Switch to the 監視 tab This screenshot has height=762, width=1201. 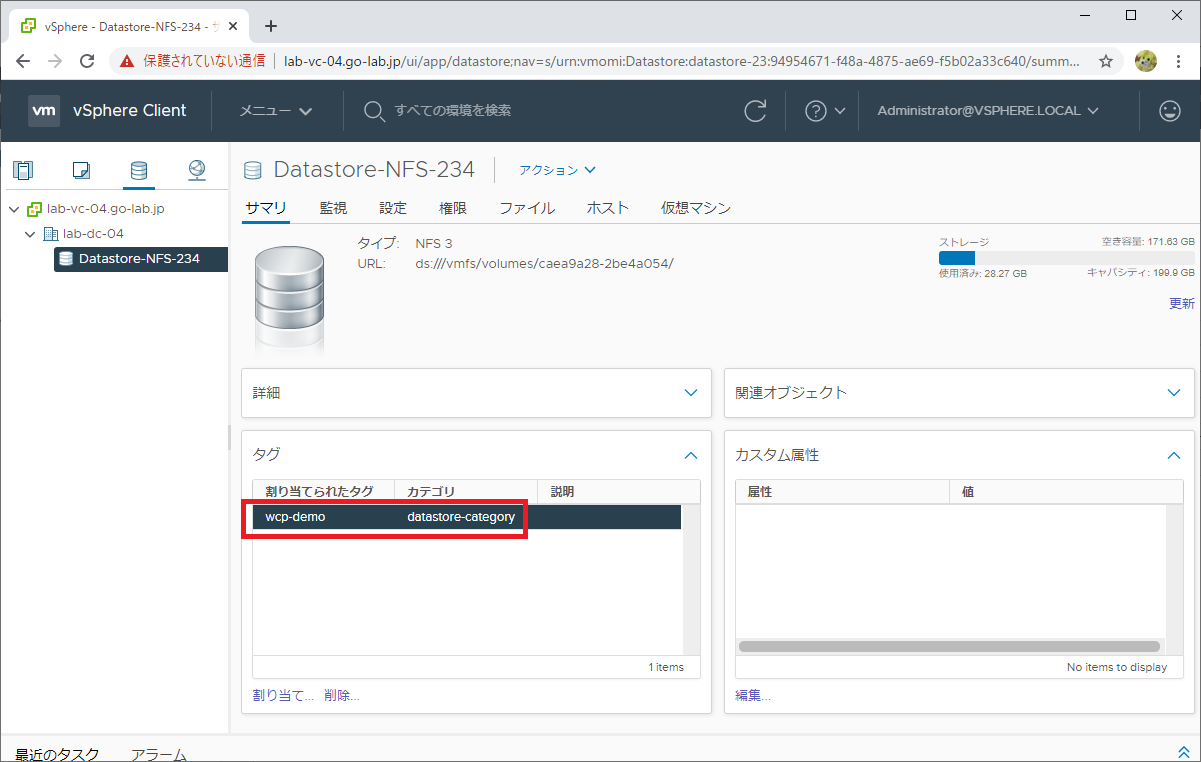click(x=333, y=208)
